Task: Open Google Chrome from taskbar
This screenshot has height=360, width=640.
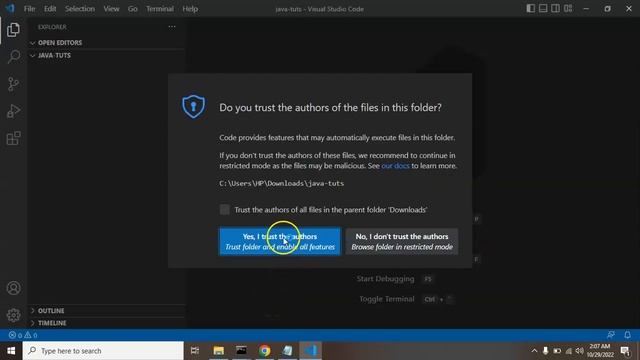Action: tap(264, 351)
